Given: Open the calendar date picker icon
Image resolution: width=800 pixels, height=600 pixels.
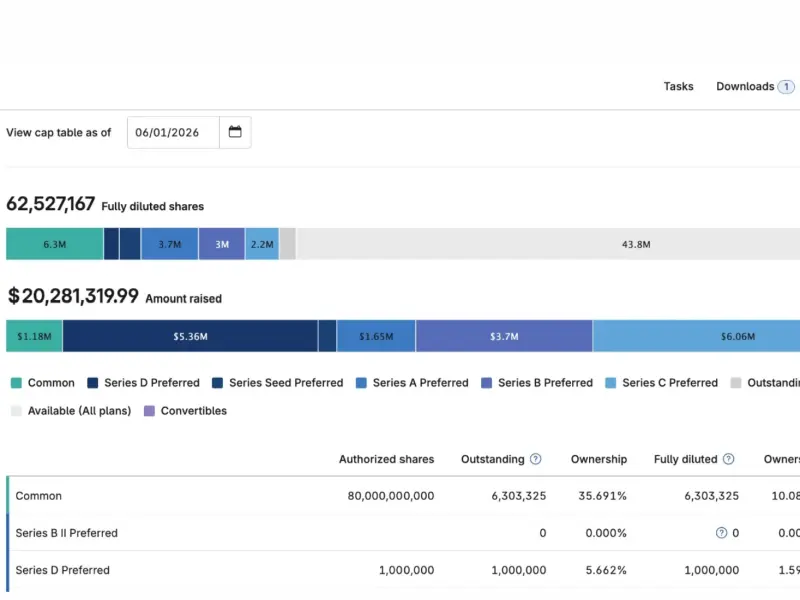Looking at the screenshot, I should tap(235, 132).
